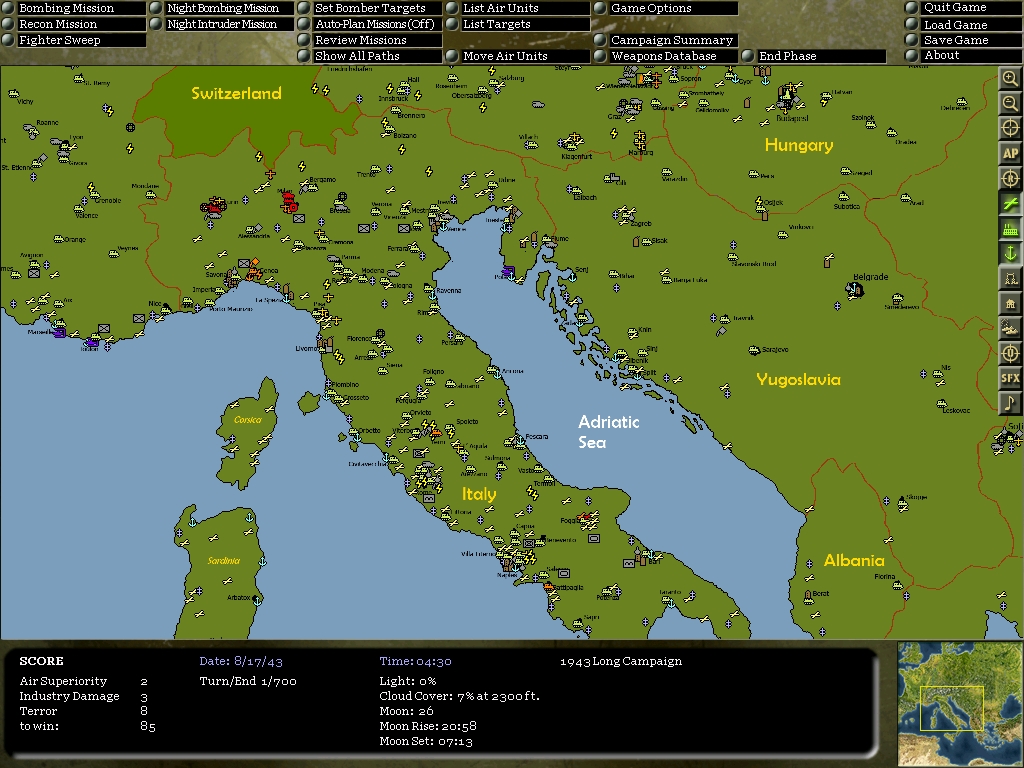Image resolution: width=1024 pixels, height=768 pixels.
Task: Open the Weapons Database
Action: click(665, 56)
